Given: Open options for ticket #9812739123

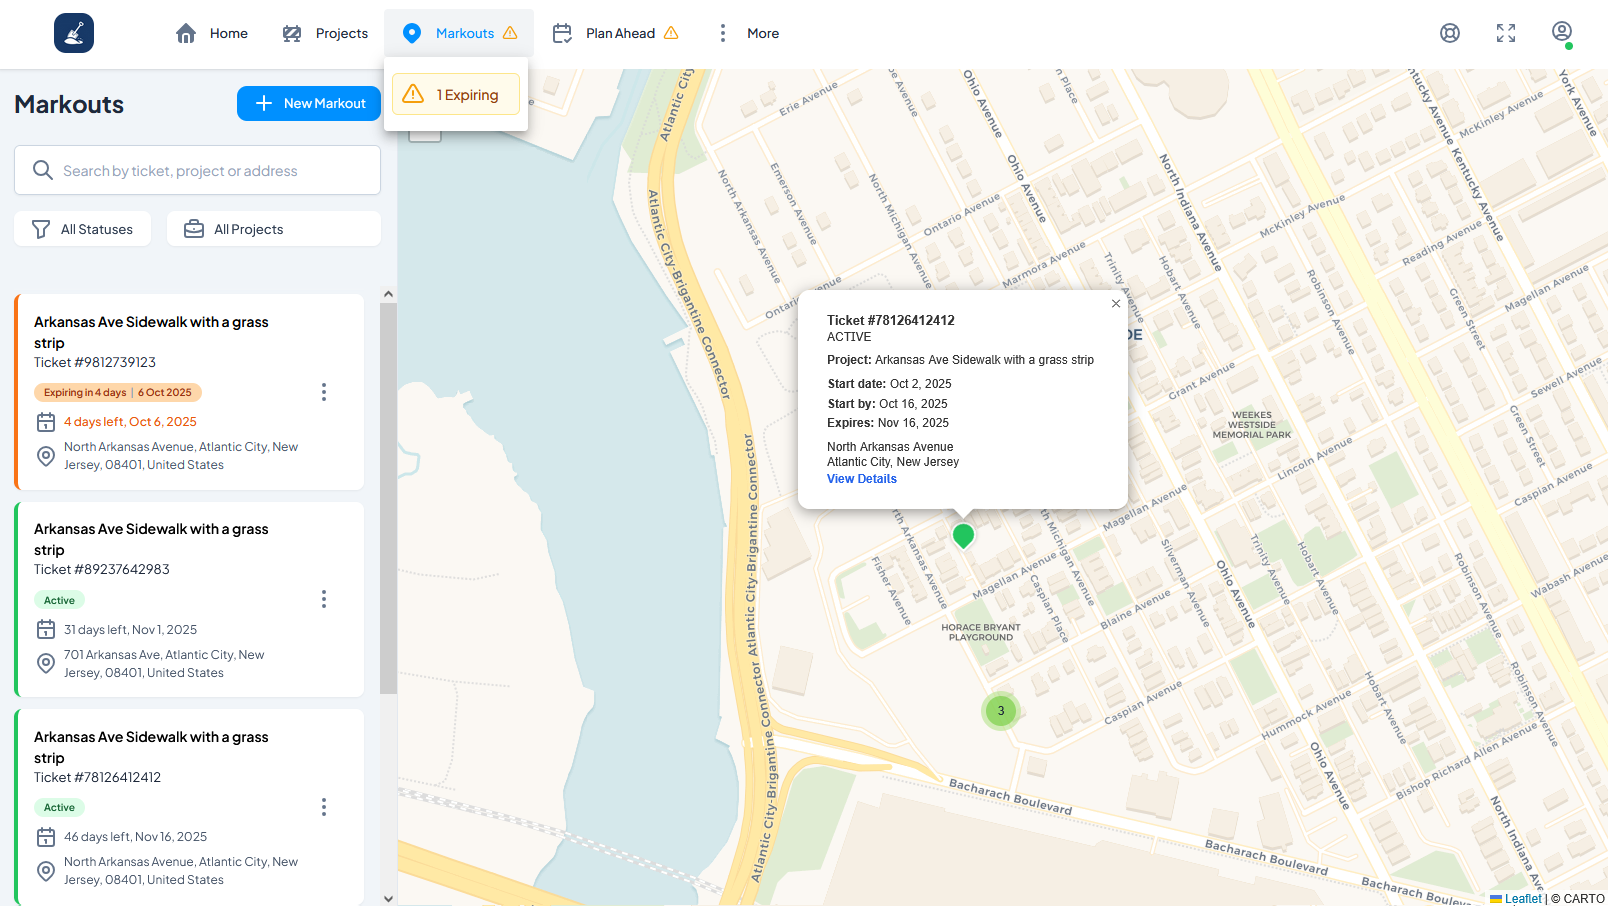Looking at the screenshot, I should (x=323, y=392).
